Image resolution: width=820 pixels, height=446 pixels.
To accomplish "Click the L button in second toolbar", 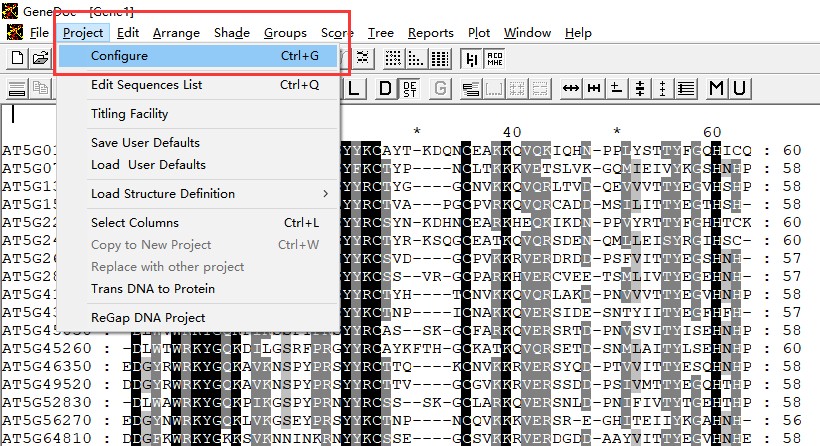I will pos(357,89).
